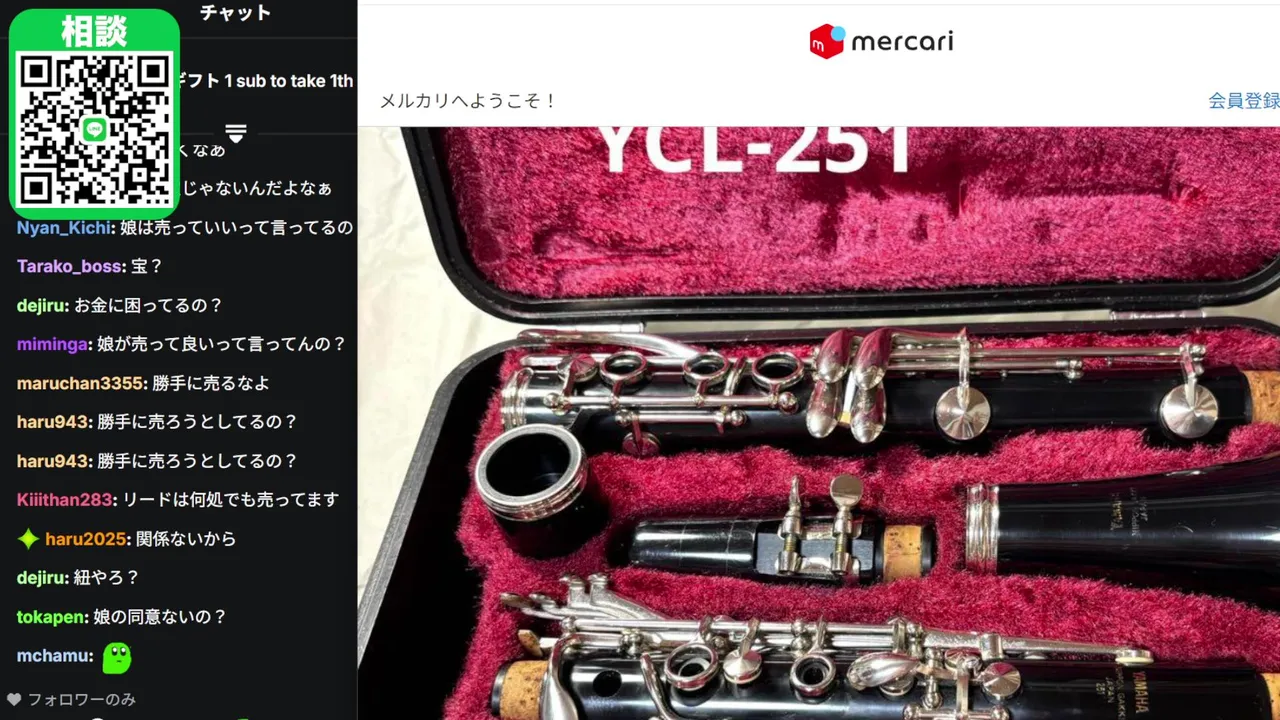This screenshot has width=1280, height=720.
Task: Open maruchan3355's user card
Action: (80, 383)
